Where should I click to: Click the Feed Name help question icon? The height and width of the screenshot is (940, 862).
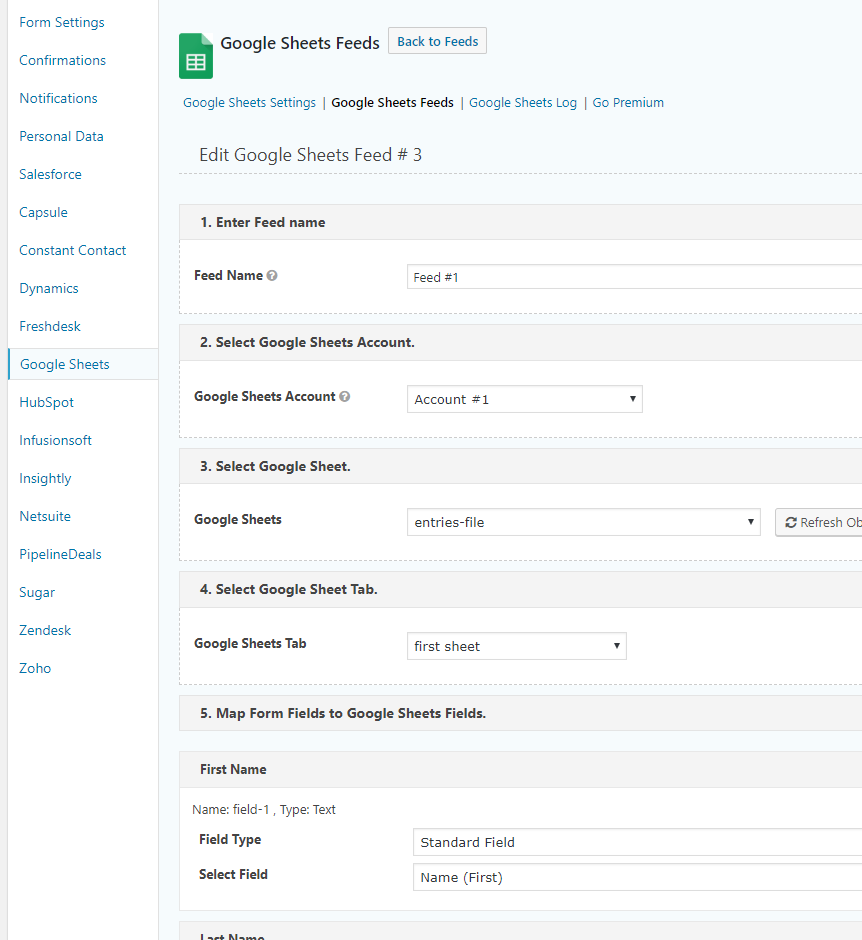(272, 276)
